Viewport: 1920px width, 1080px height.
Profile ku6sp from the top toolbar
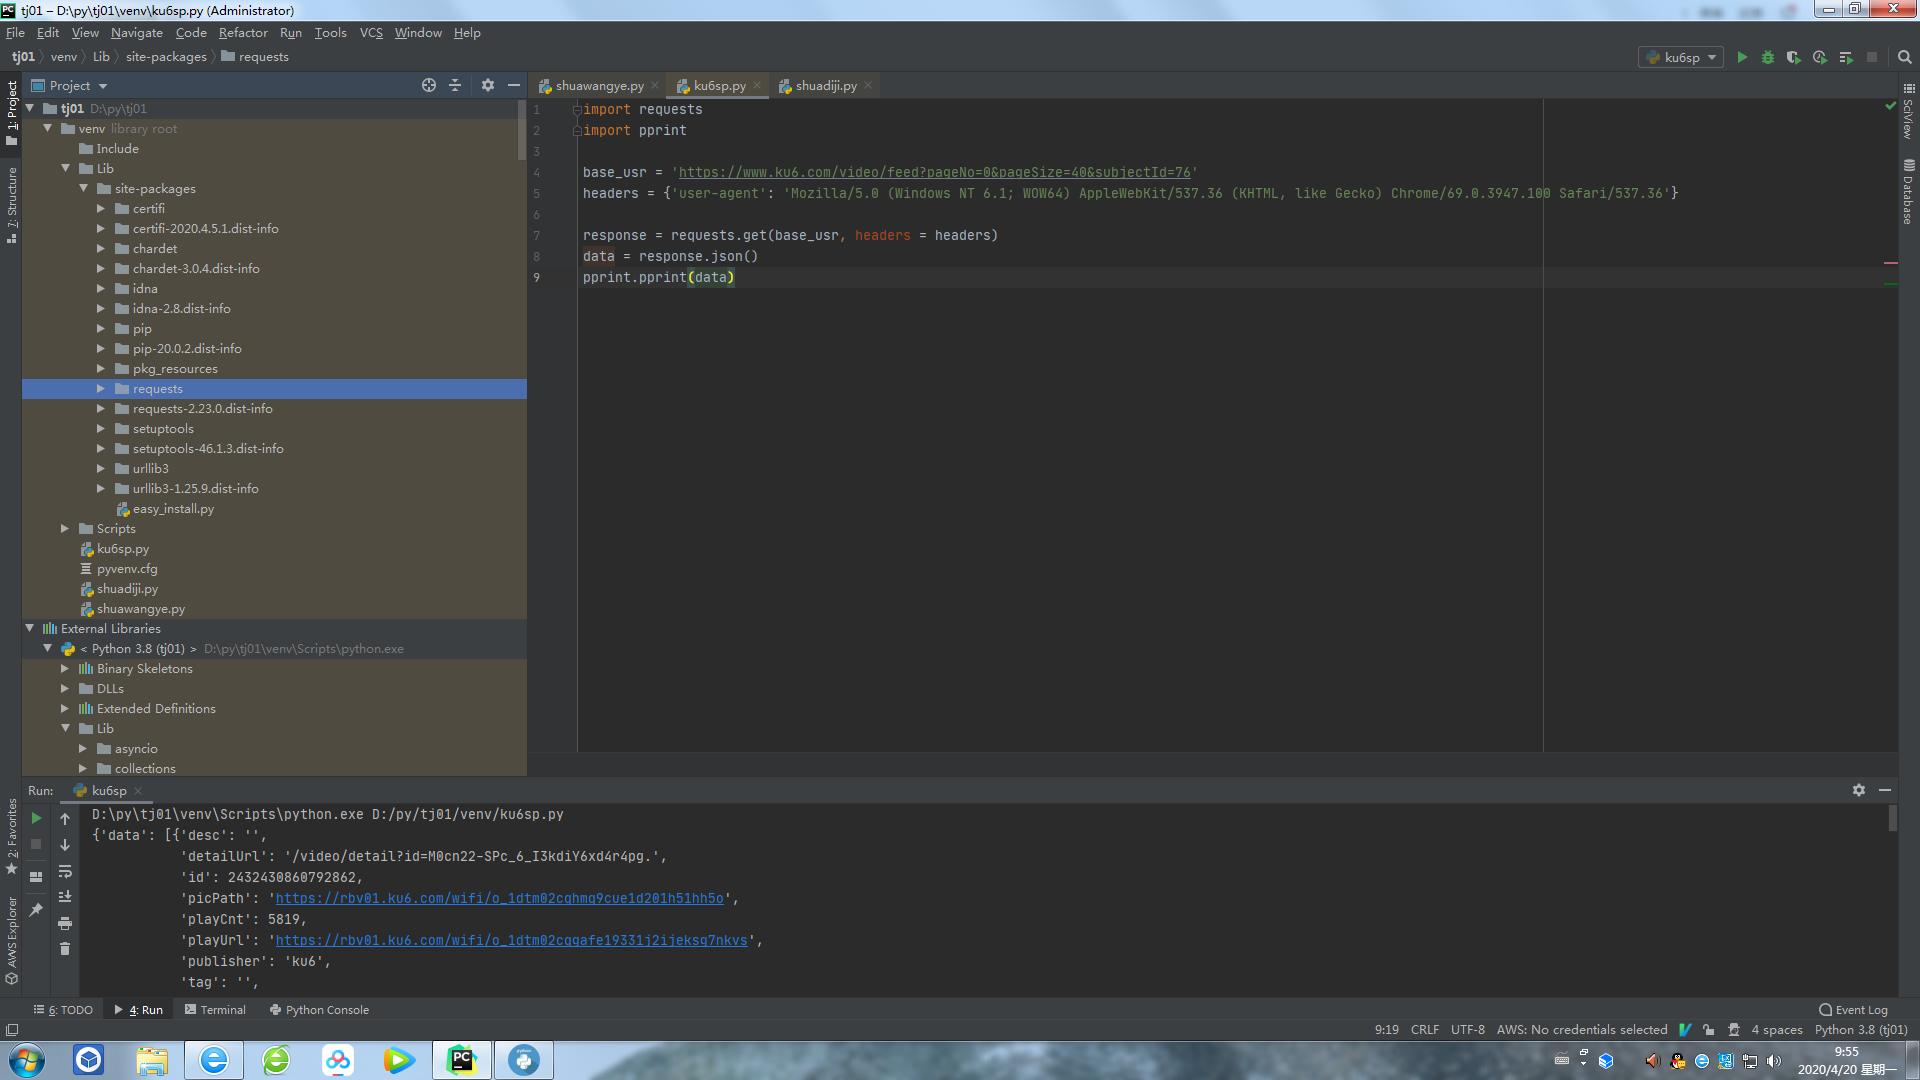(x=1819, y=58)
